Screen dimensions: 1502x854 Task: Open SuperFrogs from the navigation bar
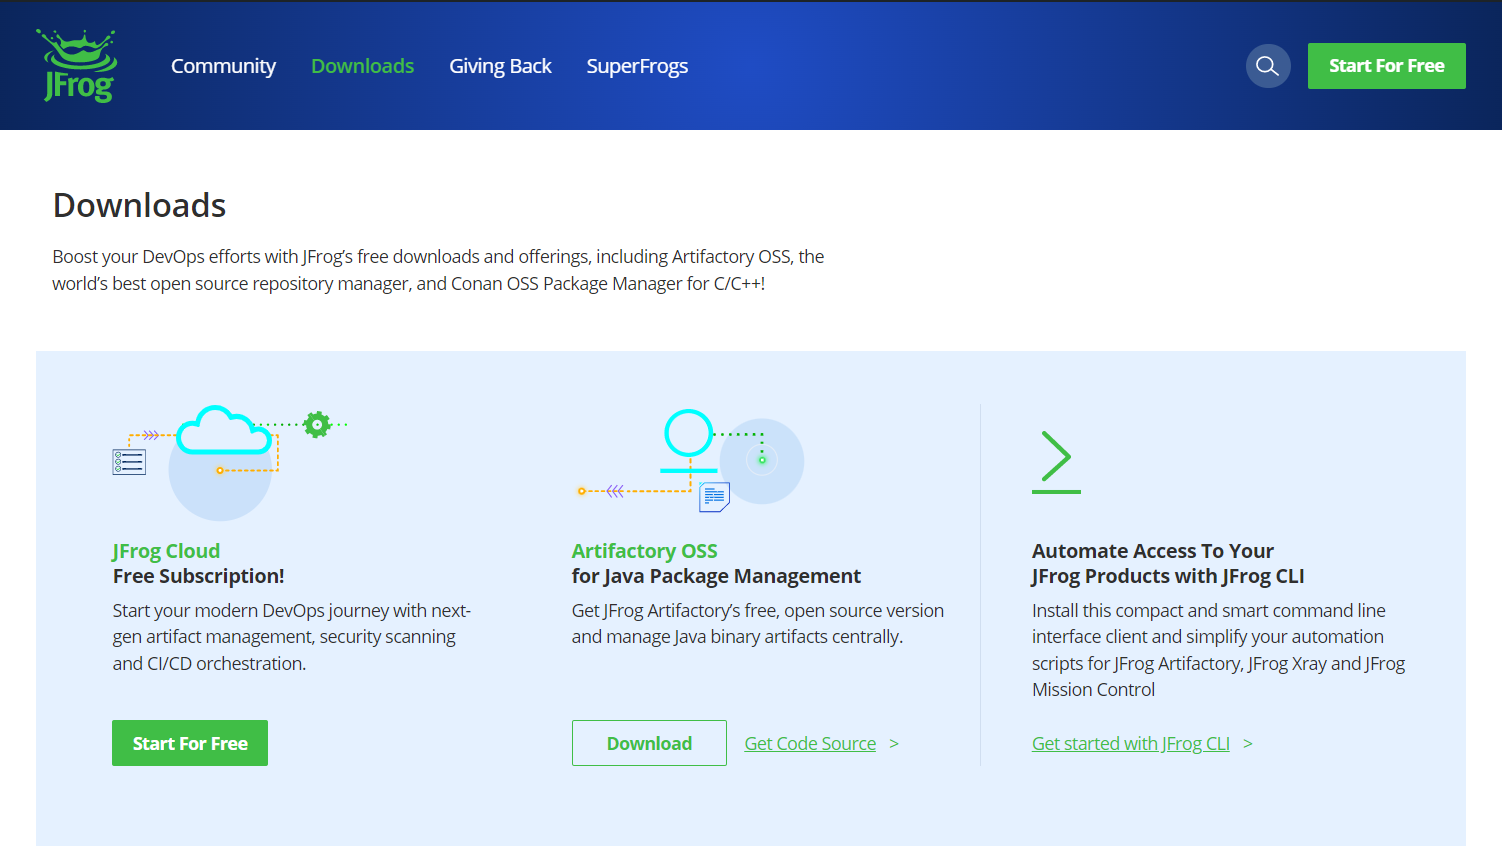pos(637,66)
